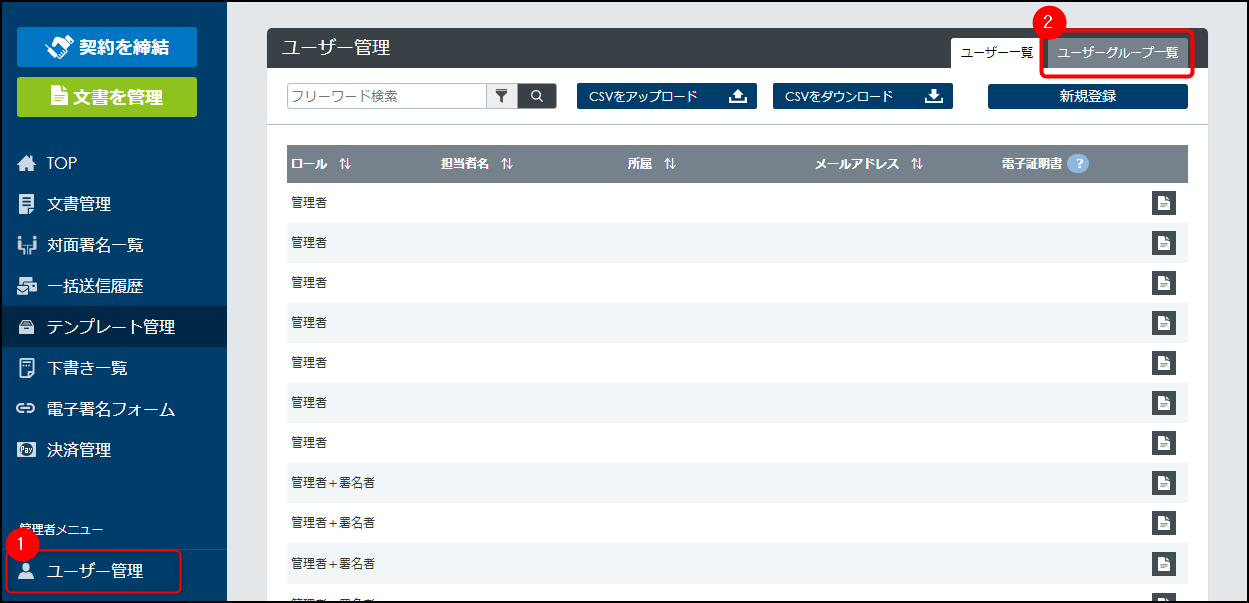This screenshot has height=603, width=1249.
Task: Click the フリーワード検索 input field
Action: pyautogui.click(x=386, y=96)
